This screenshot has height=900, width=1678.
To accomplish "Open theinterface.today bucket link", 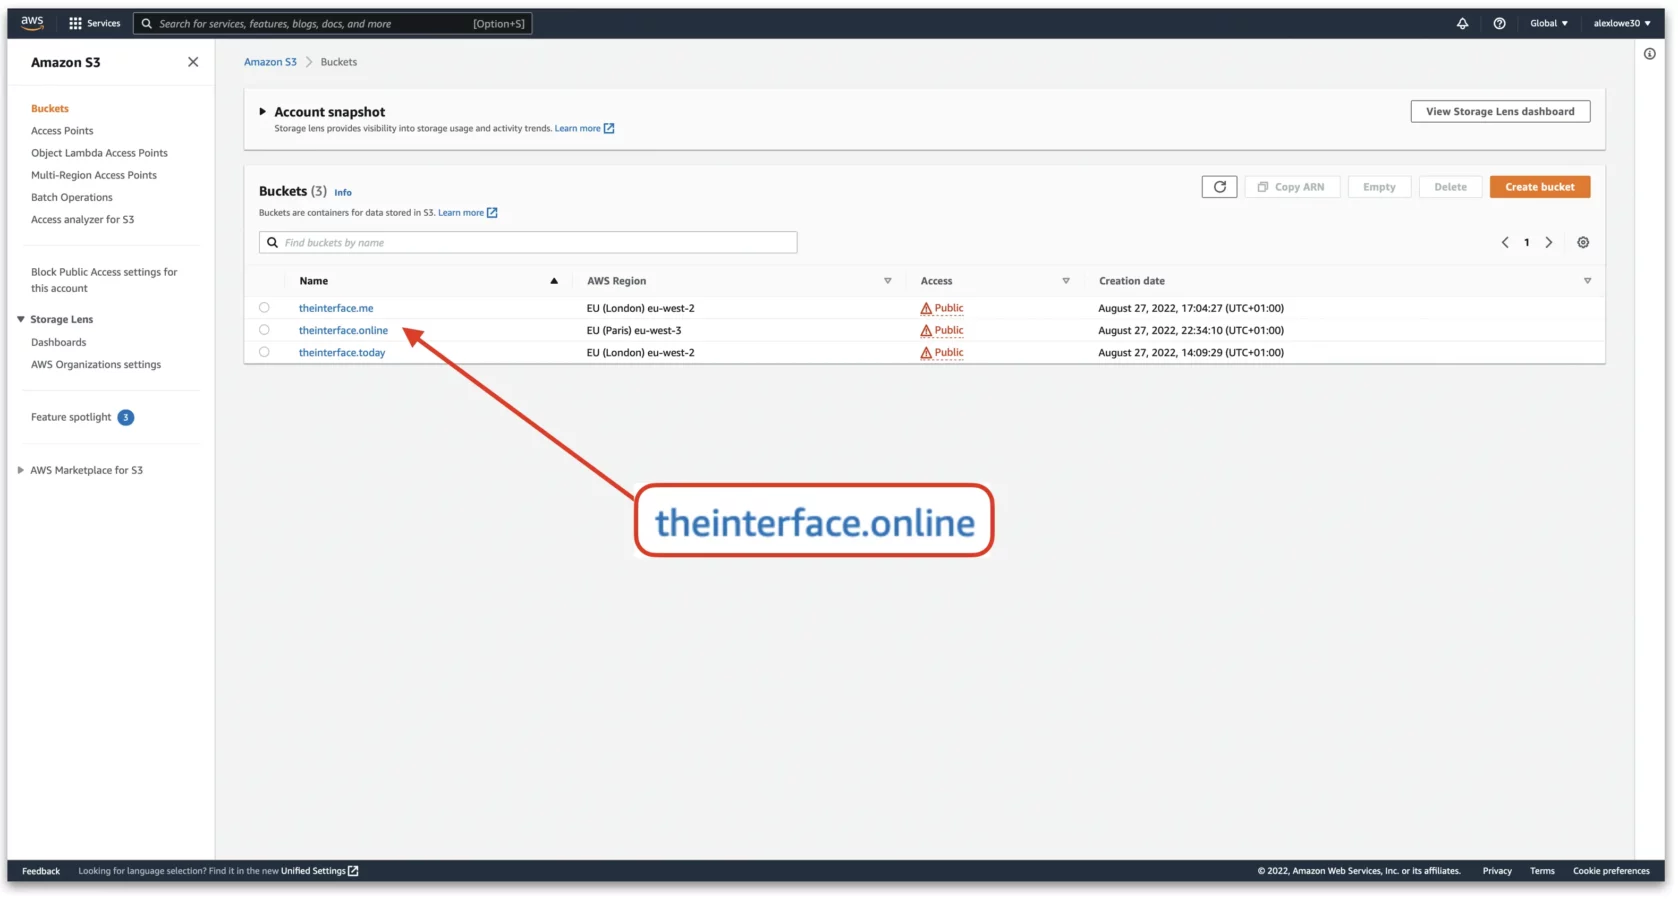I will (x=342, y=353).
